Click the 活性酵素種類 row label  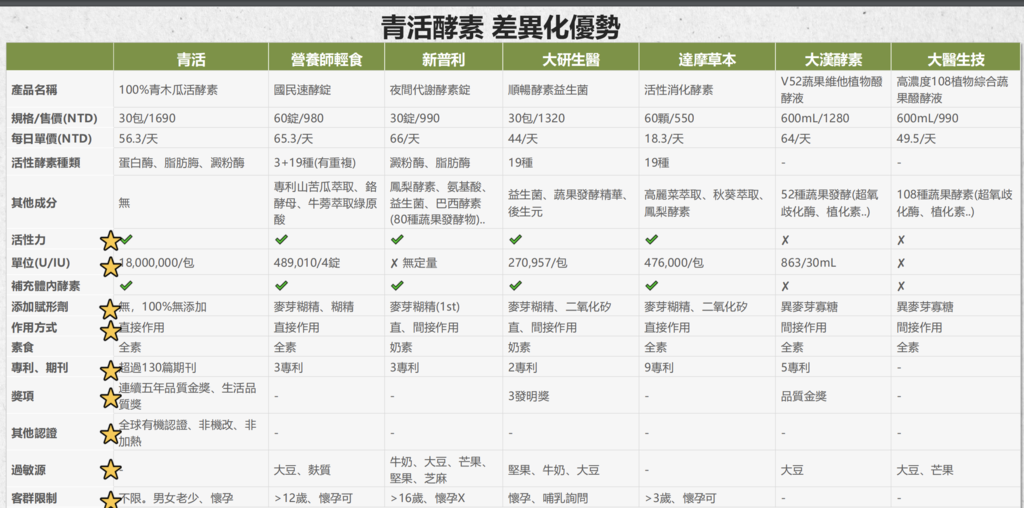click(46, 163)
